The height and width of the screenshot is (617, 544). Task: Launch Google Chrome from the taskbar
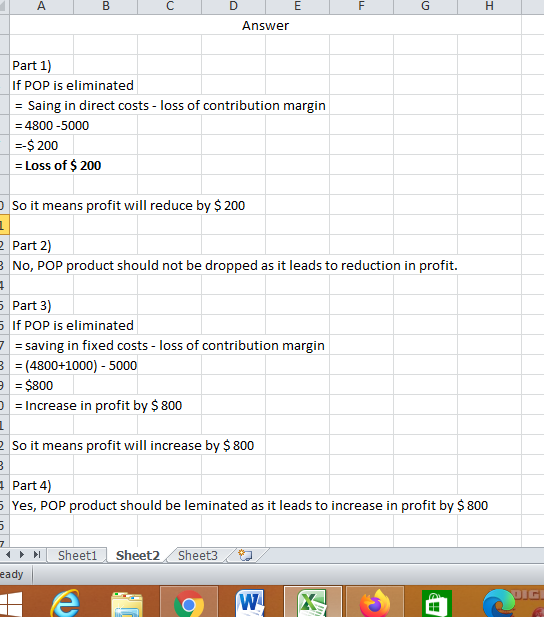(189, 603)
